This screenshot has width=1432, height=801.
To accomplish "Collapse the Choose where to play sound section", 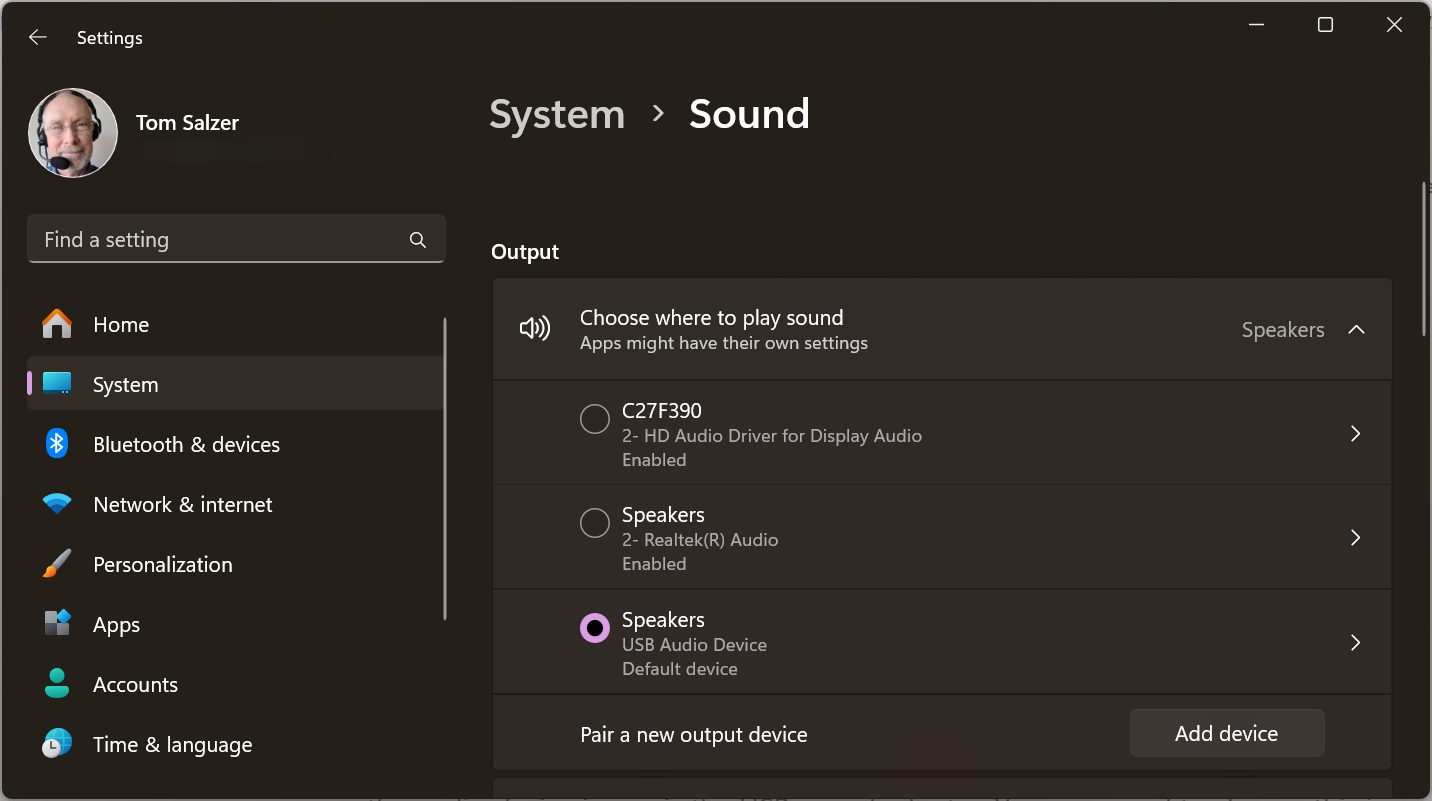I will (x=1356, y=330).
